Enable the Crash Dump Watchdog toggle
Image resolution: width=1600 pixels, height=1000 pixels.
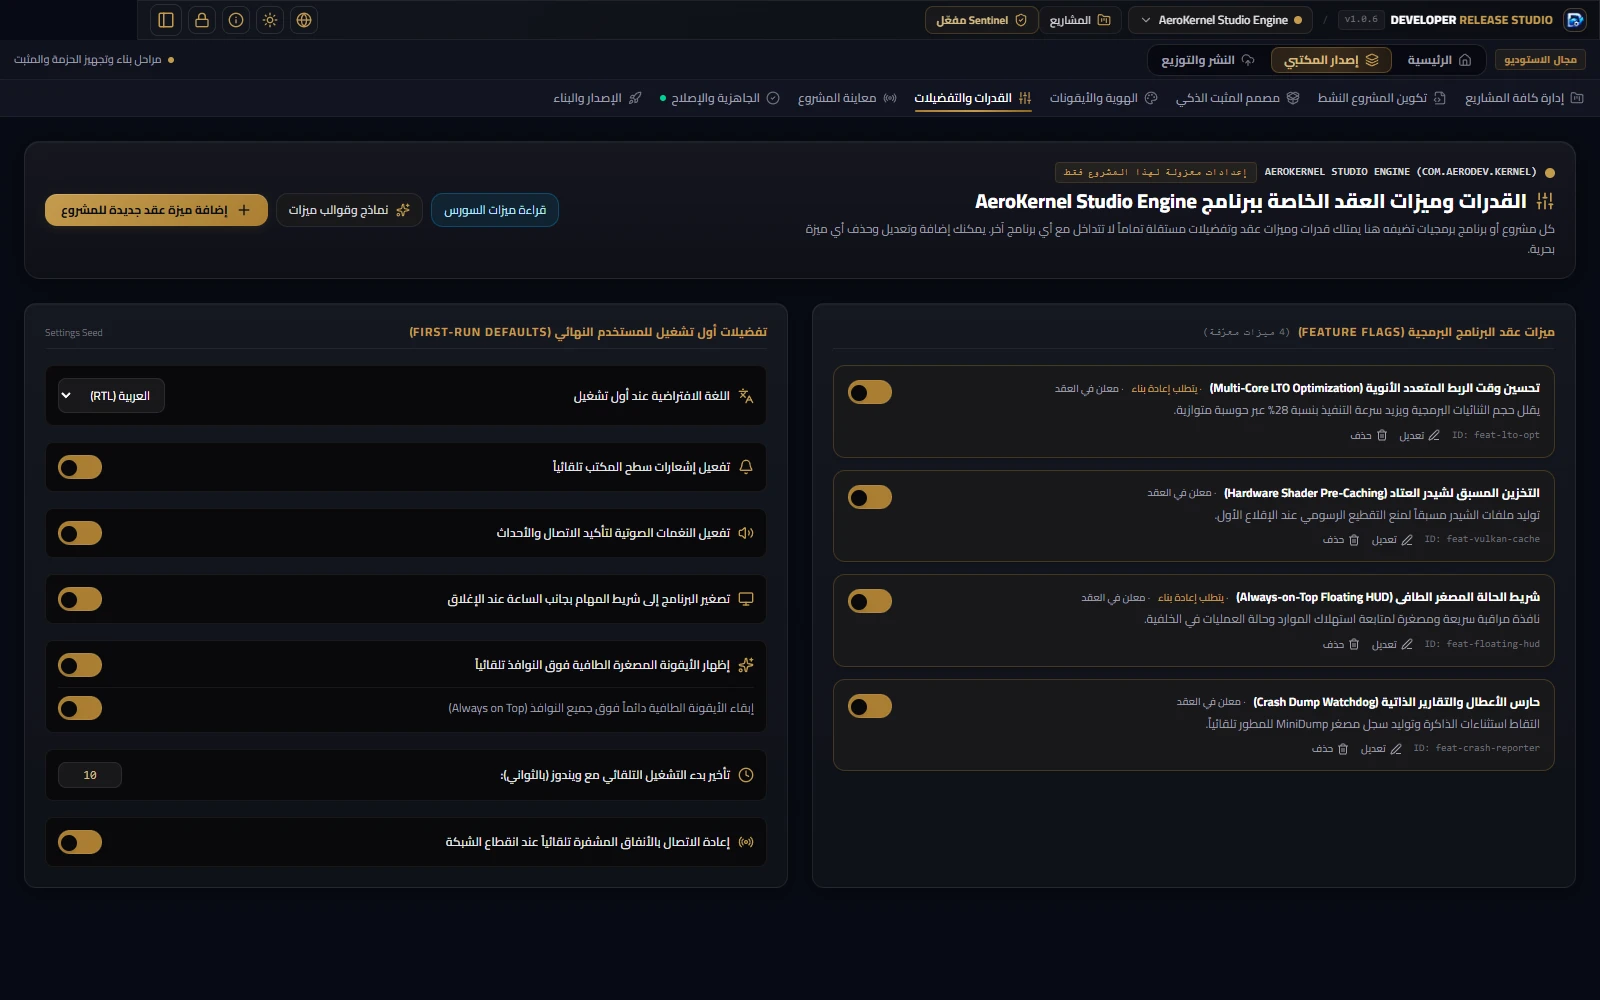pos(870,706)
